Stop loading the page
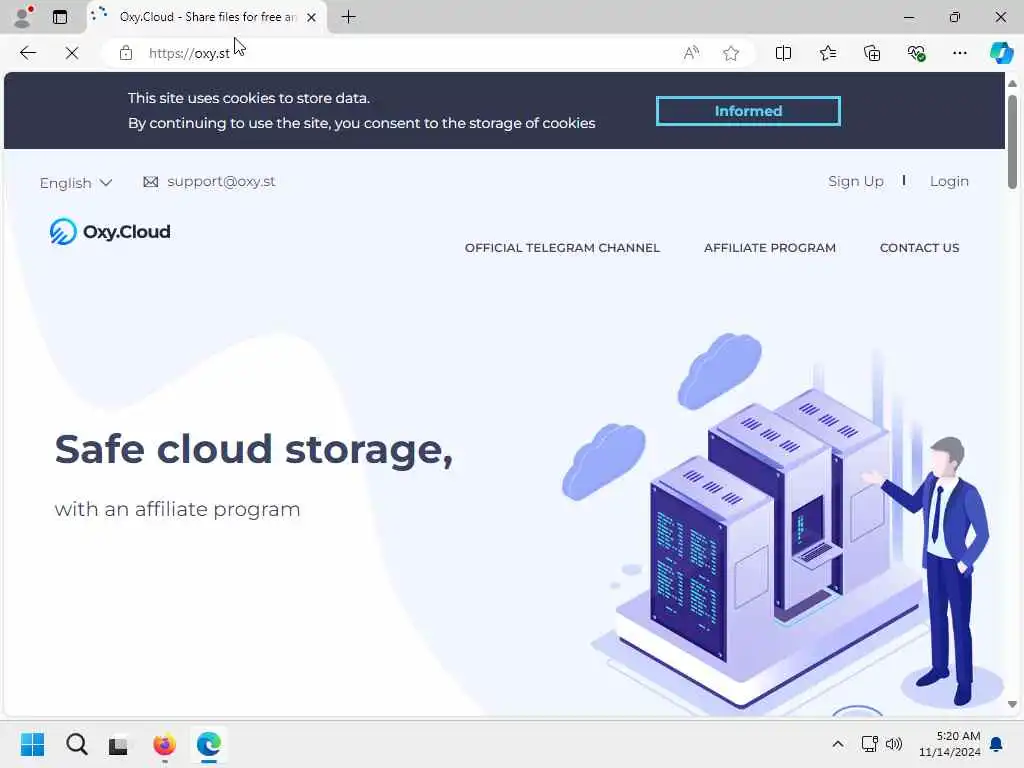The height and width of the screenshot is (768, 1024). click(72, 53)
